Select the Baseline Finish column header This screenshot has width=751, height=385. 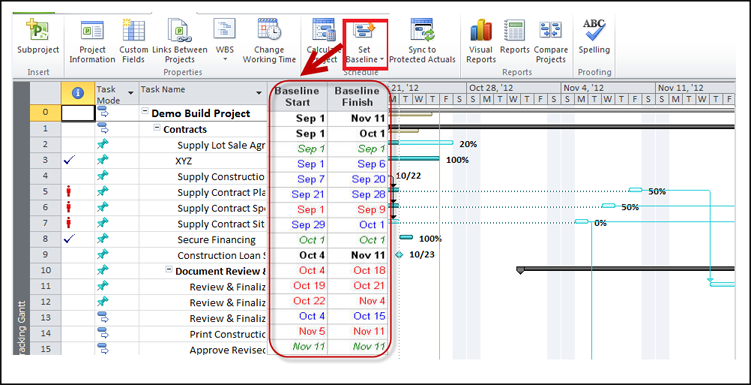(357, 96)
